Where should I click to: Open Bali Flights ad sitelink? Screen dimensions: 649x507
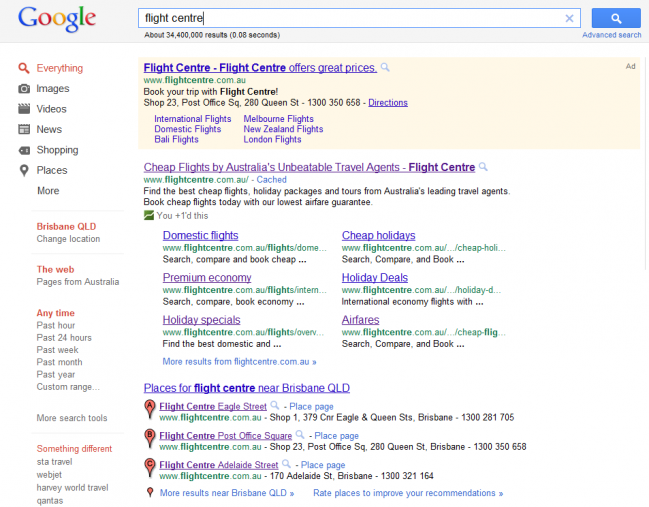click(x=176, y=139)
